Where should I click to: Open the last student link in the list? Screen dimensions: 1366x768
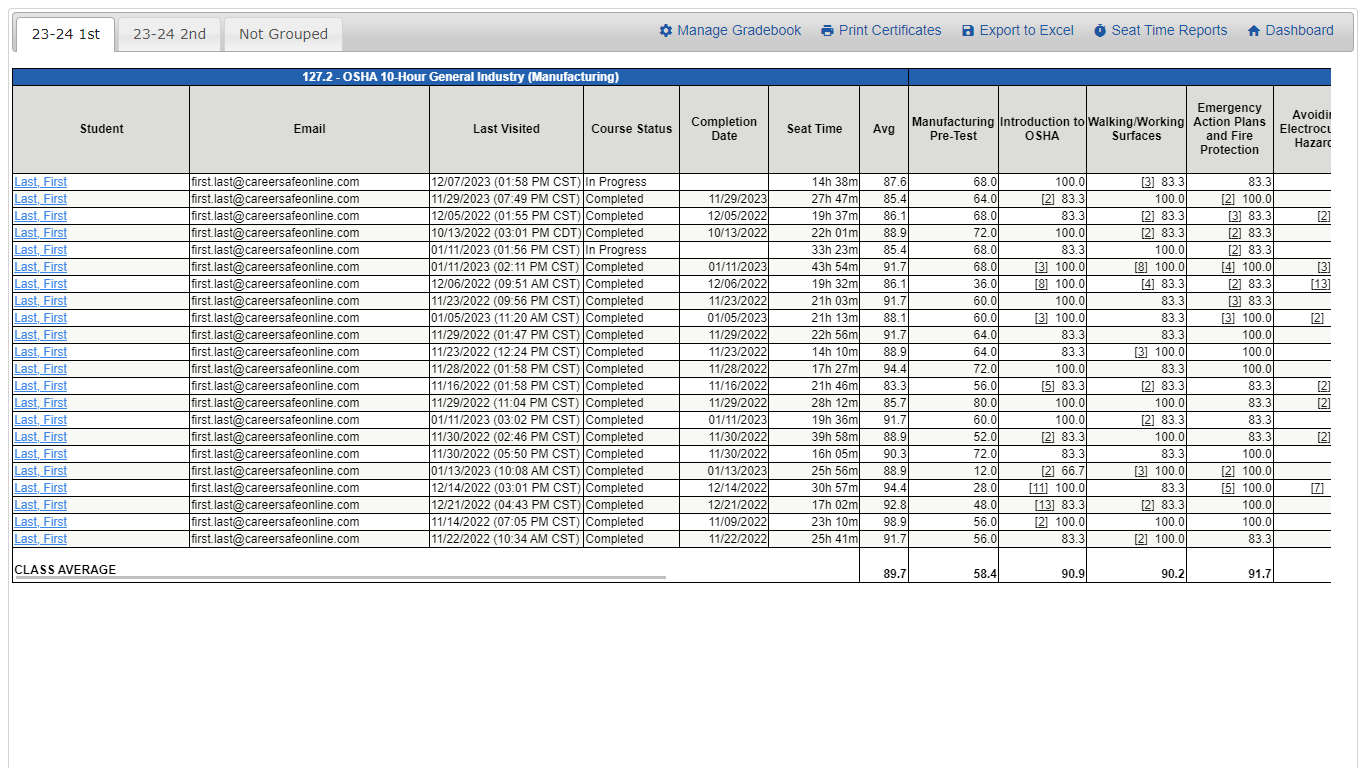coord(41,539)
